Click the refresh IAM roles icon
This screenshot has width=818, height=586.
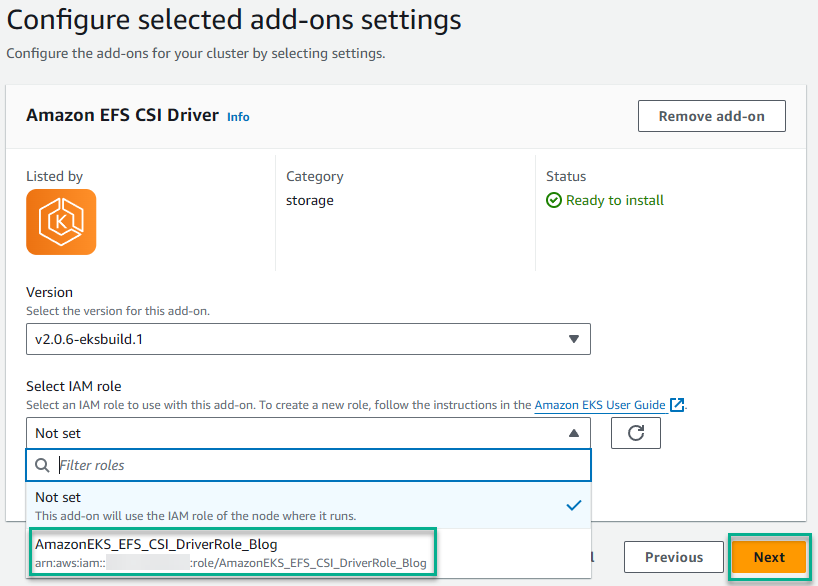click(637, 432)
